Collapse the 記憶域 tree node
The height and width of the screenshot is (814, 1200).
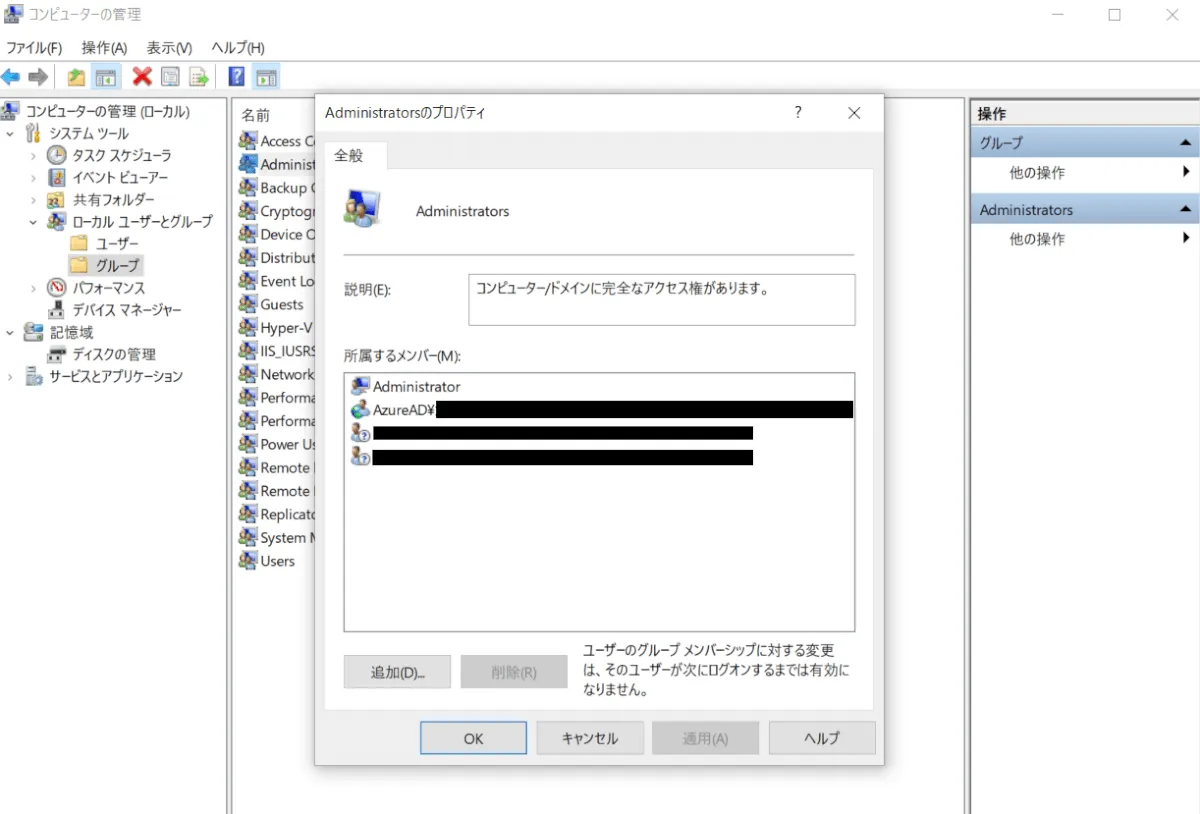pos(11,332)
